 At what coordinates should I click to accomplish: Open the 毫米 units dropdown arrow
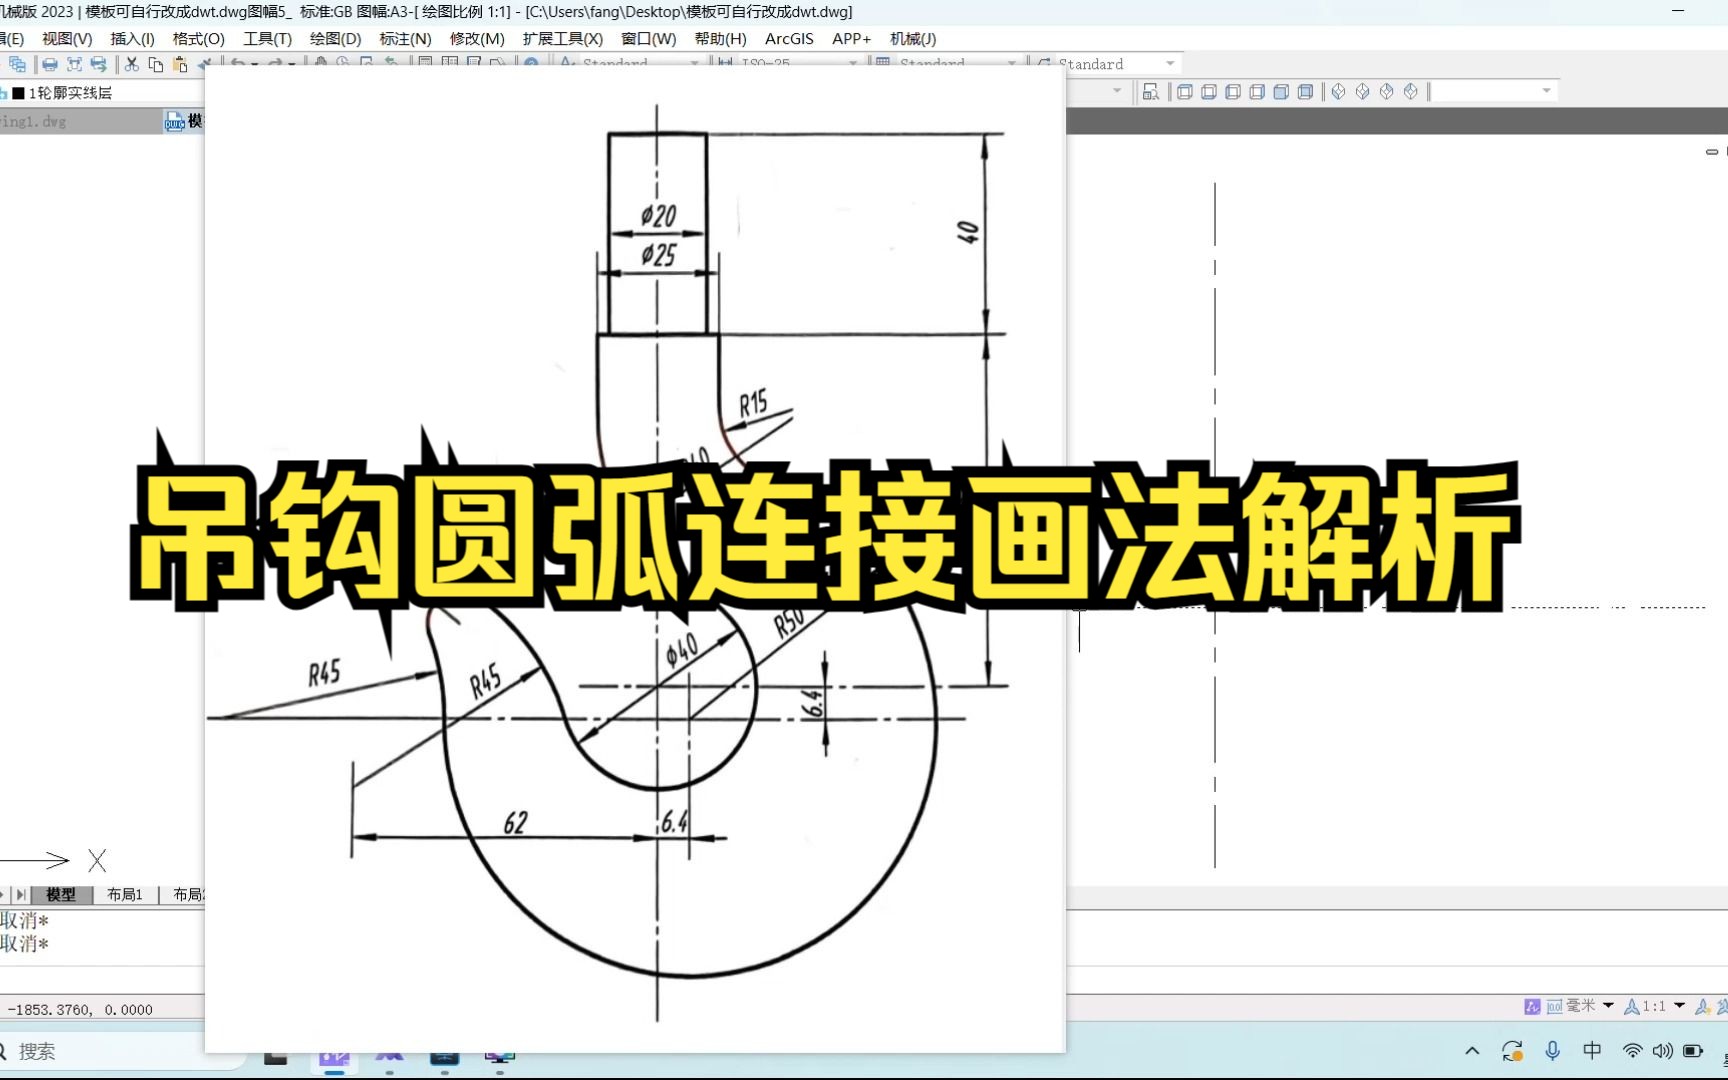pos(1608,1005)
